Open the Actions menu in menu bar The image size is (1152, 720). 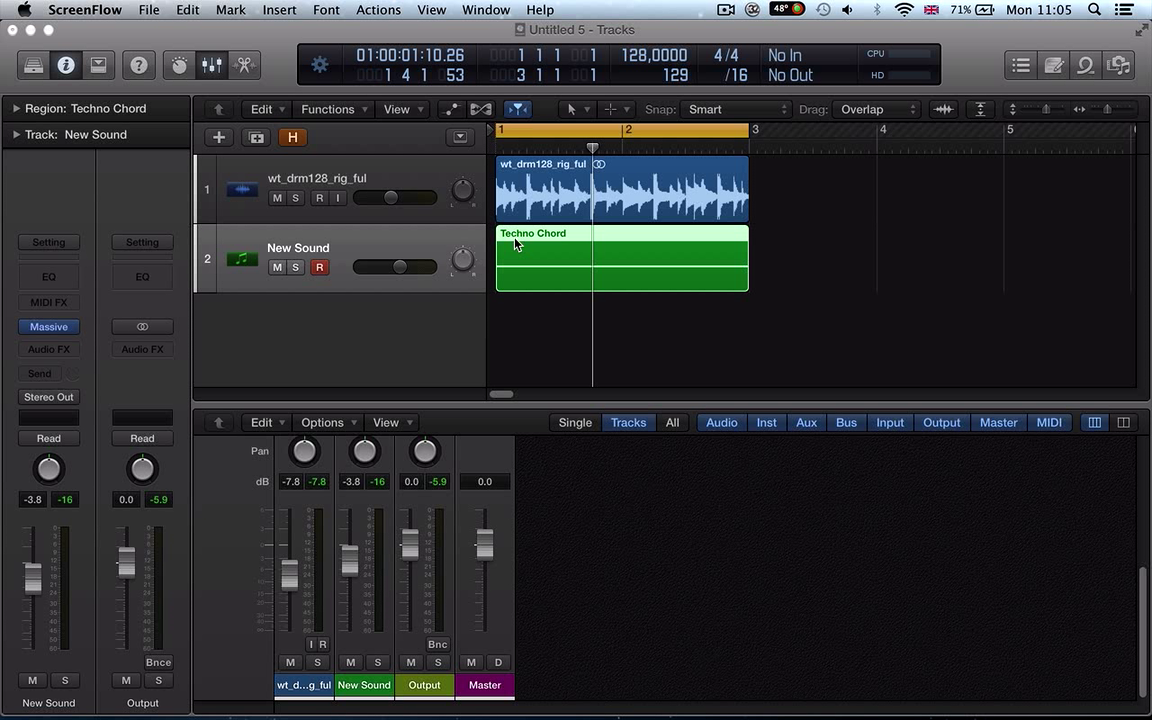tap(378, 10)
